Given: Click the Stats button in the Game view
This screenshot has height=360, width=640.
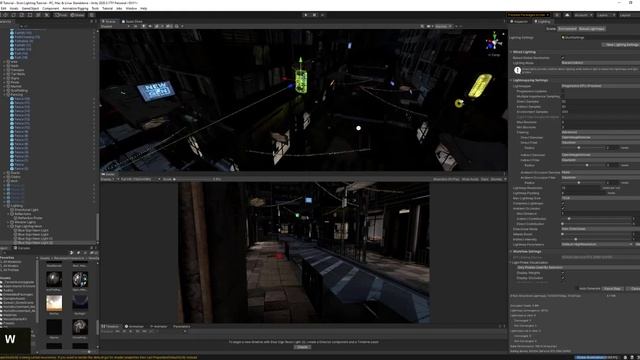Looking at the screenshot, I should tap(484, 179).
